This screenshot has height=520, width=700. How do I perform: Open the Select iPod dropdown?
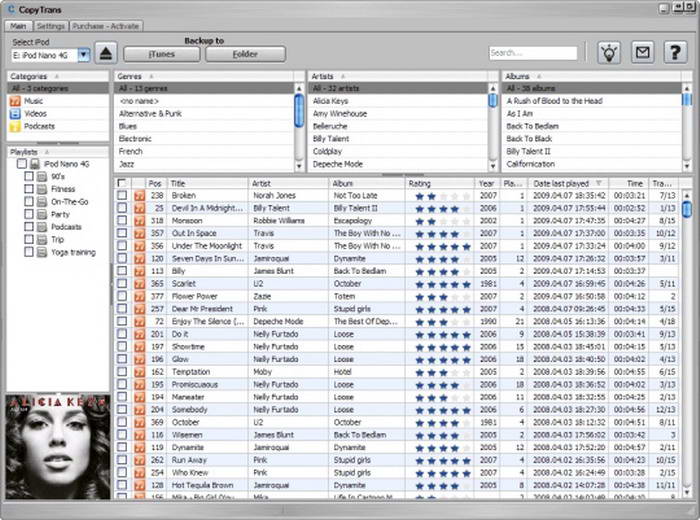click(84, 54)
